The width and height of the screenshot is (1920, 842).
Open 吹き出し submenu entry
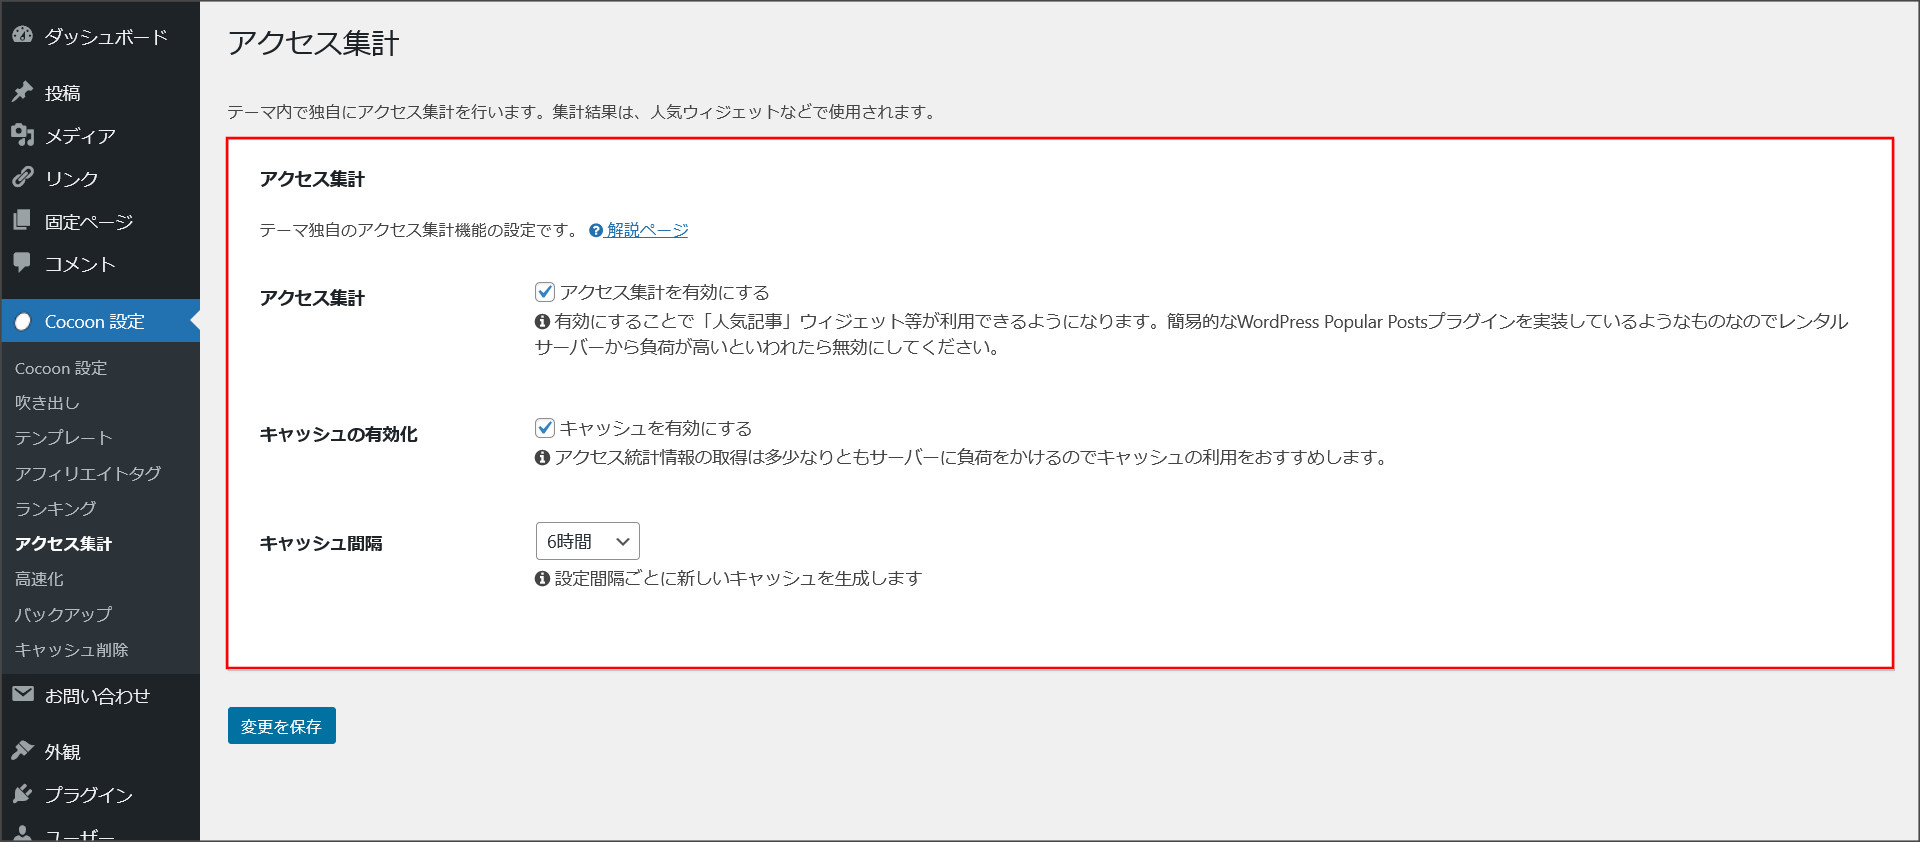[x=47, y=403]
